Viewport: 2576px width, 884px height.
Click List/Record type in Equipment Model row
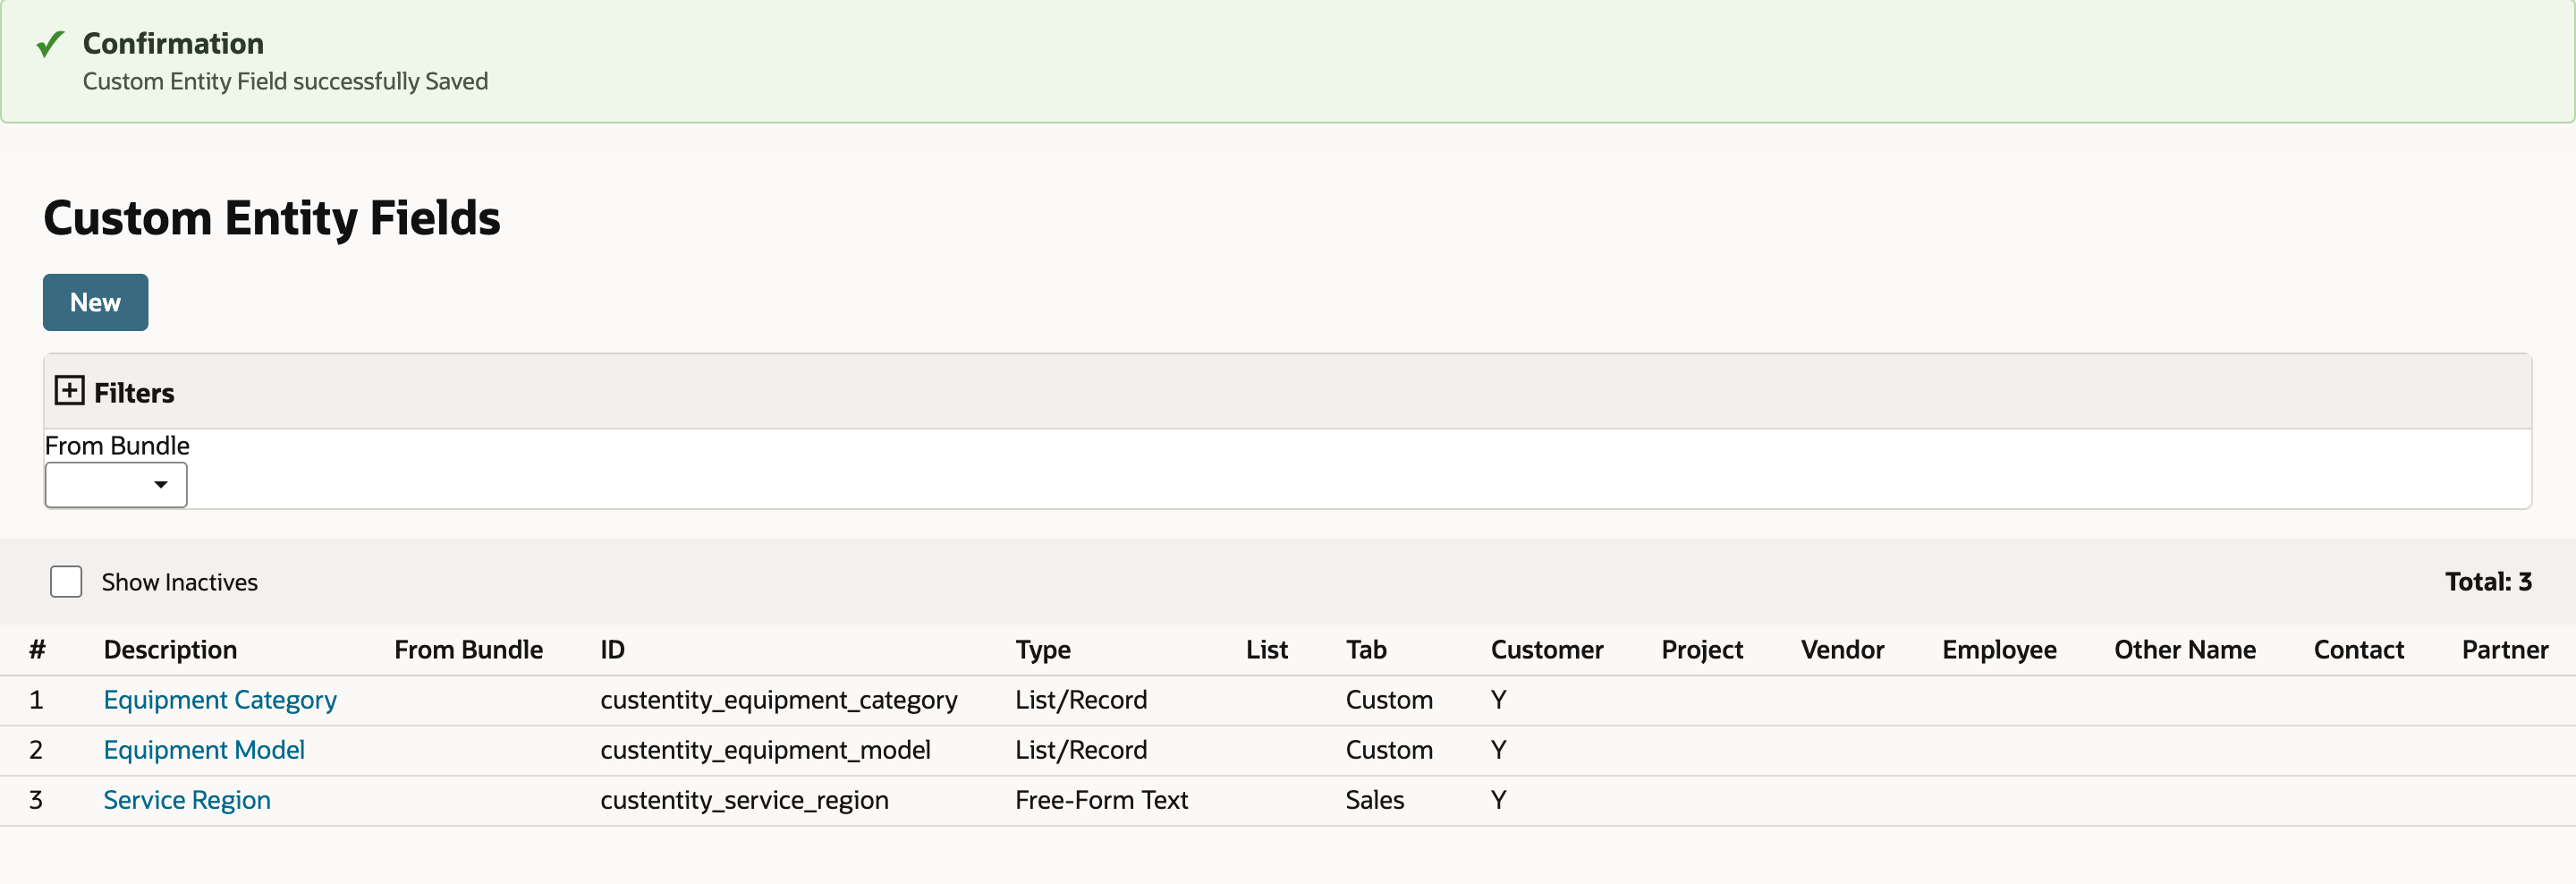tap(1081, 750)
